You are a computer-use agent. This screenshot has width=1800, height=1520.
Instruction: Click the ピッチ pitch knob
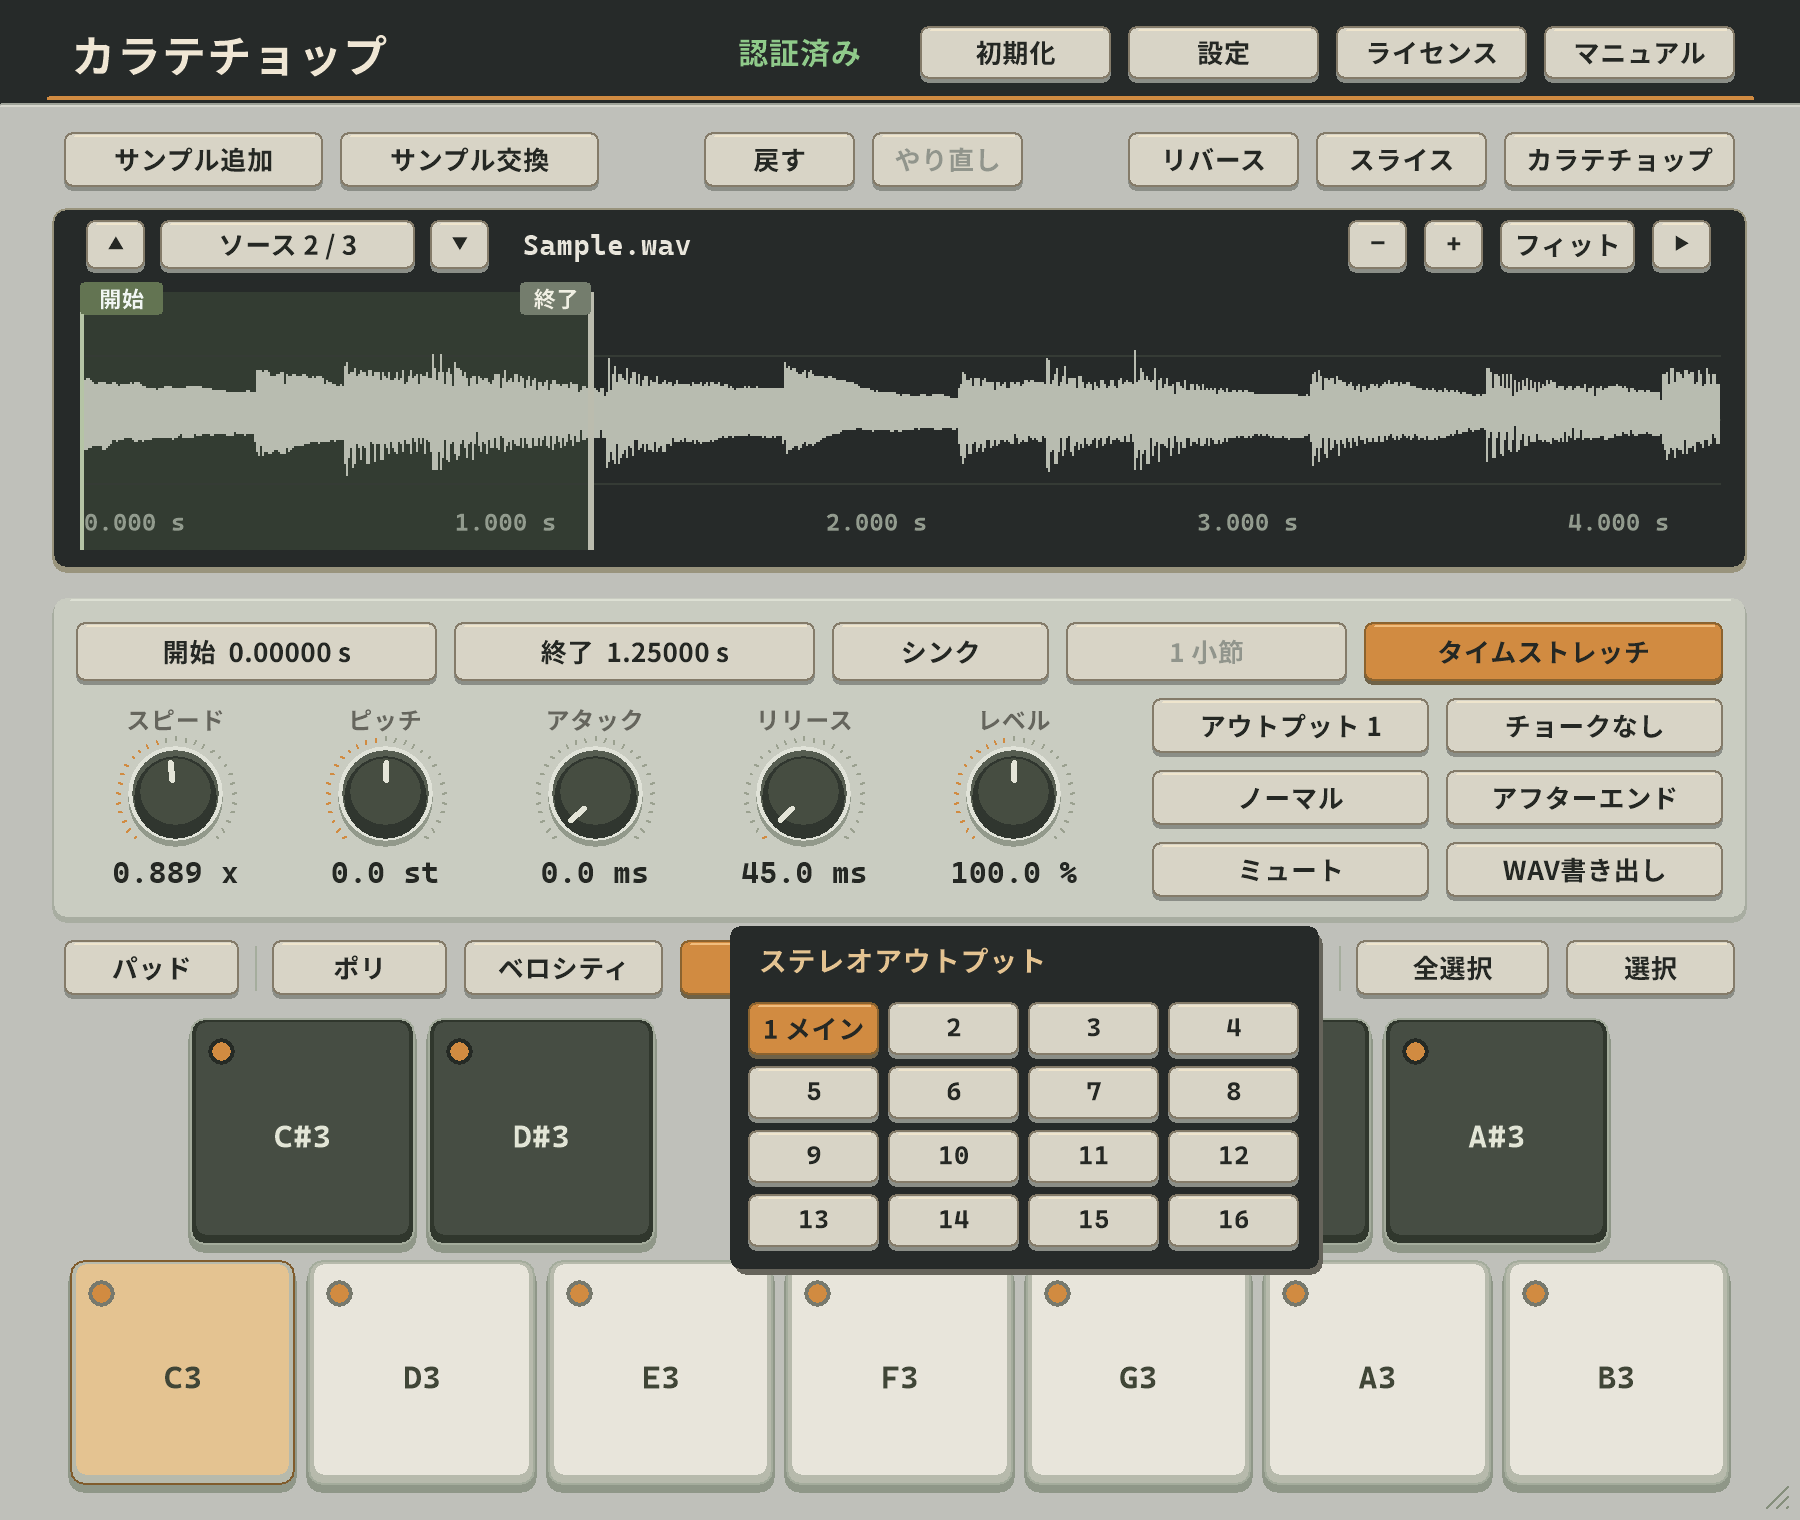pyautogui.click(x=386, y=795)
